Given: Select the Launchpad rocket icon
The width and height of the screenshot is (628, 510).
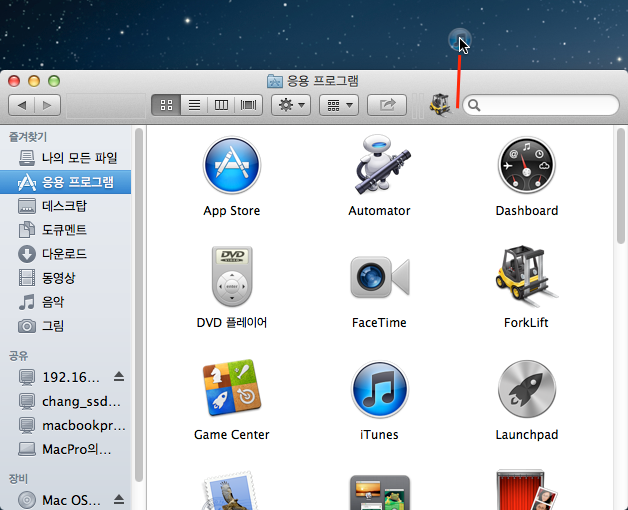Looking at the screenshot, I should (x=526, y=389).
